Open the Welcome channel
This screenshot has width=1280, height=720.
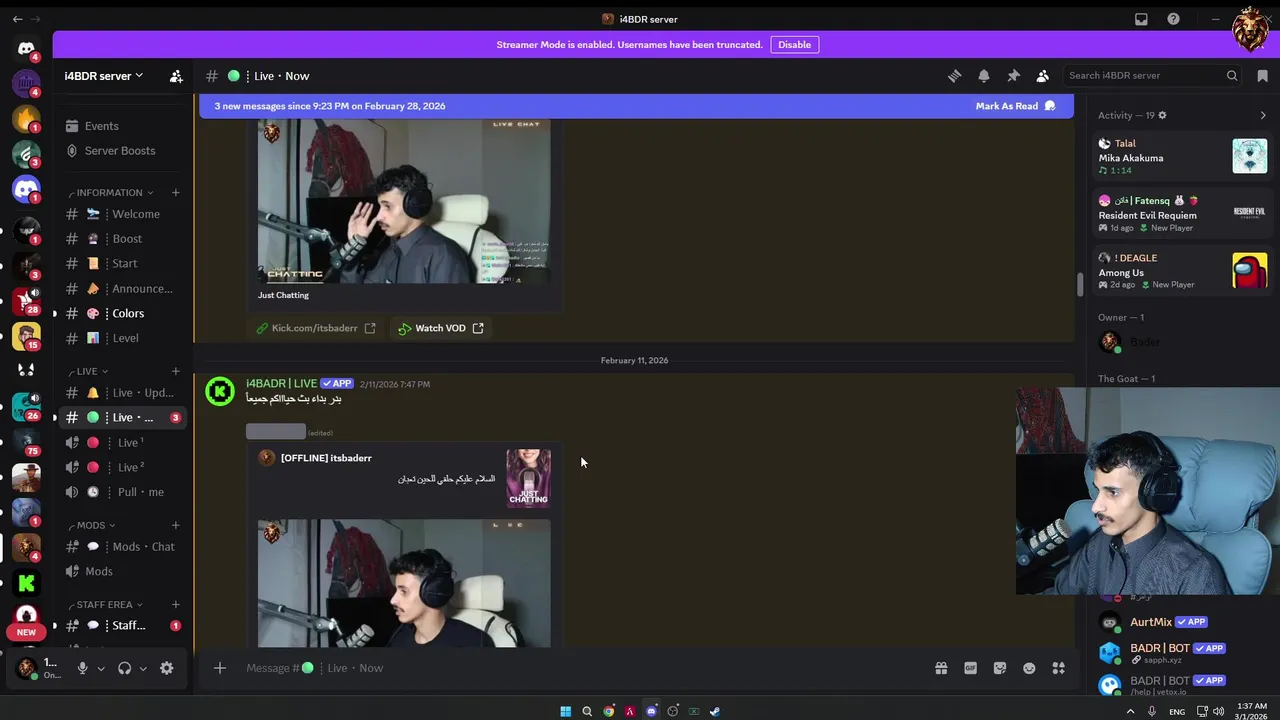123,214
